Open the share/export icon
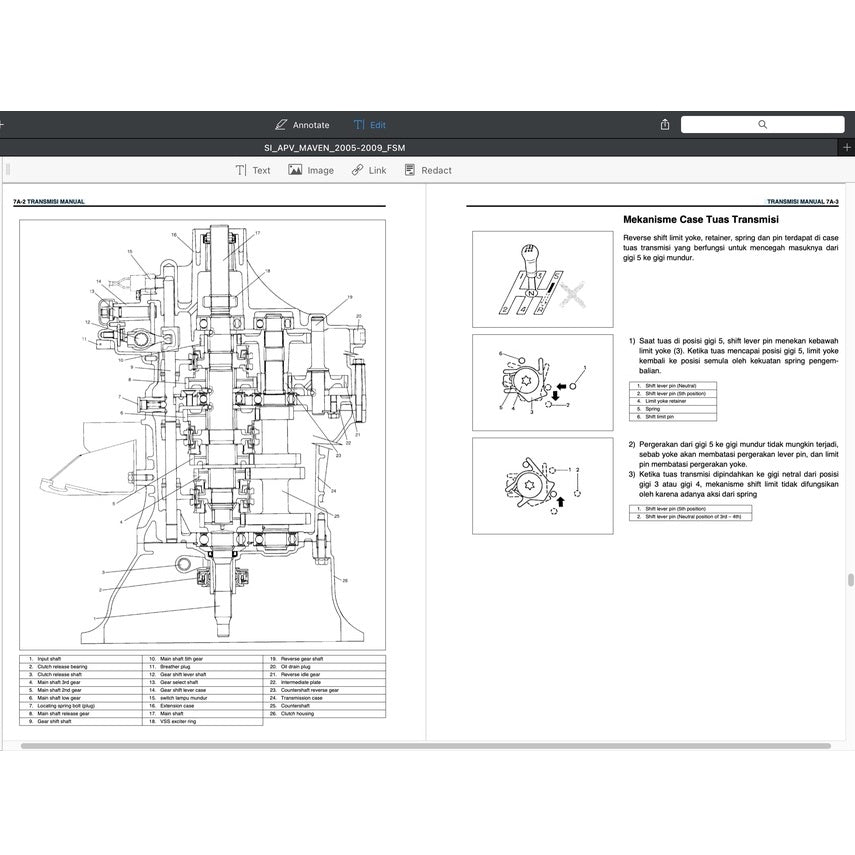Image resolution: width=855 pixels, height=855 pixels. point(664,124)
